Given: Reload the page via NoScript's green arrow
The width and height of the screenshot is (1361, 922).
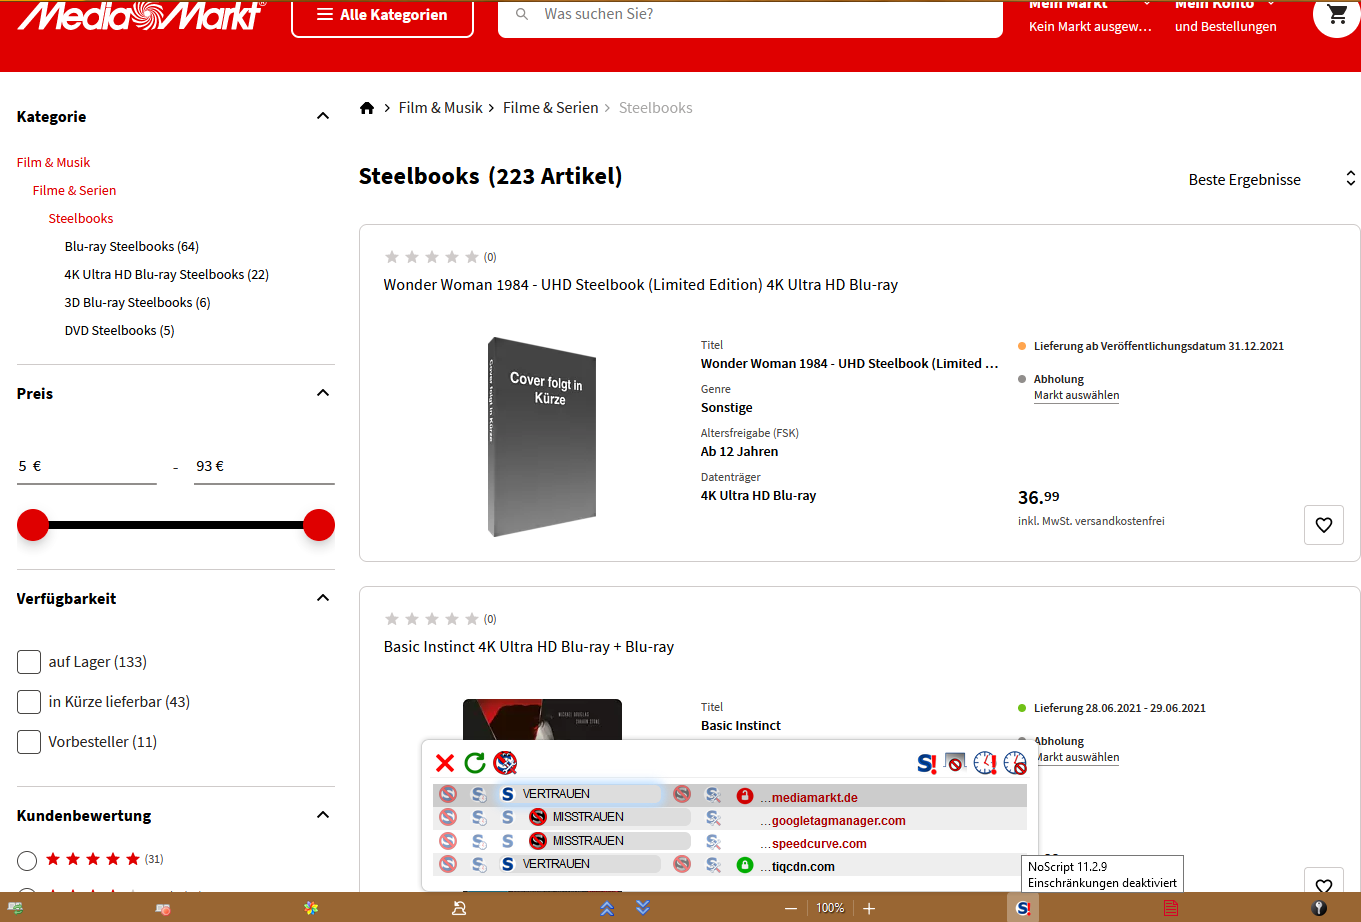Looking at the screenshot, I should (475, 763).
